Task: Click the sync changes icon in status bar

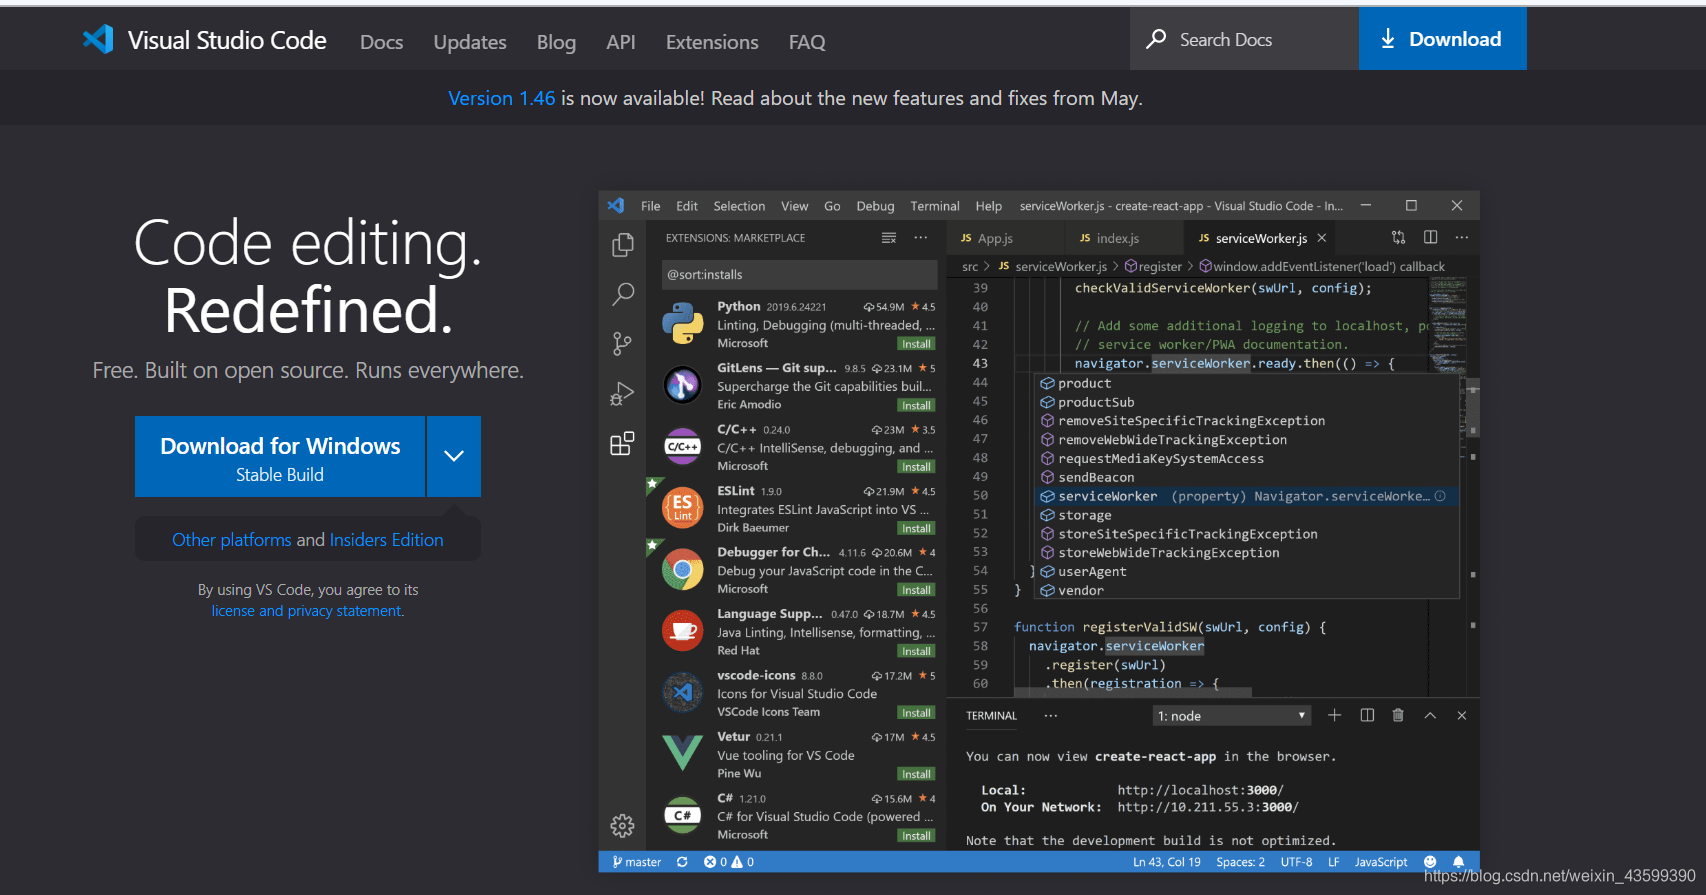Action: point(682,862)
